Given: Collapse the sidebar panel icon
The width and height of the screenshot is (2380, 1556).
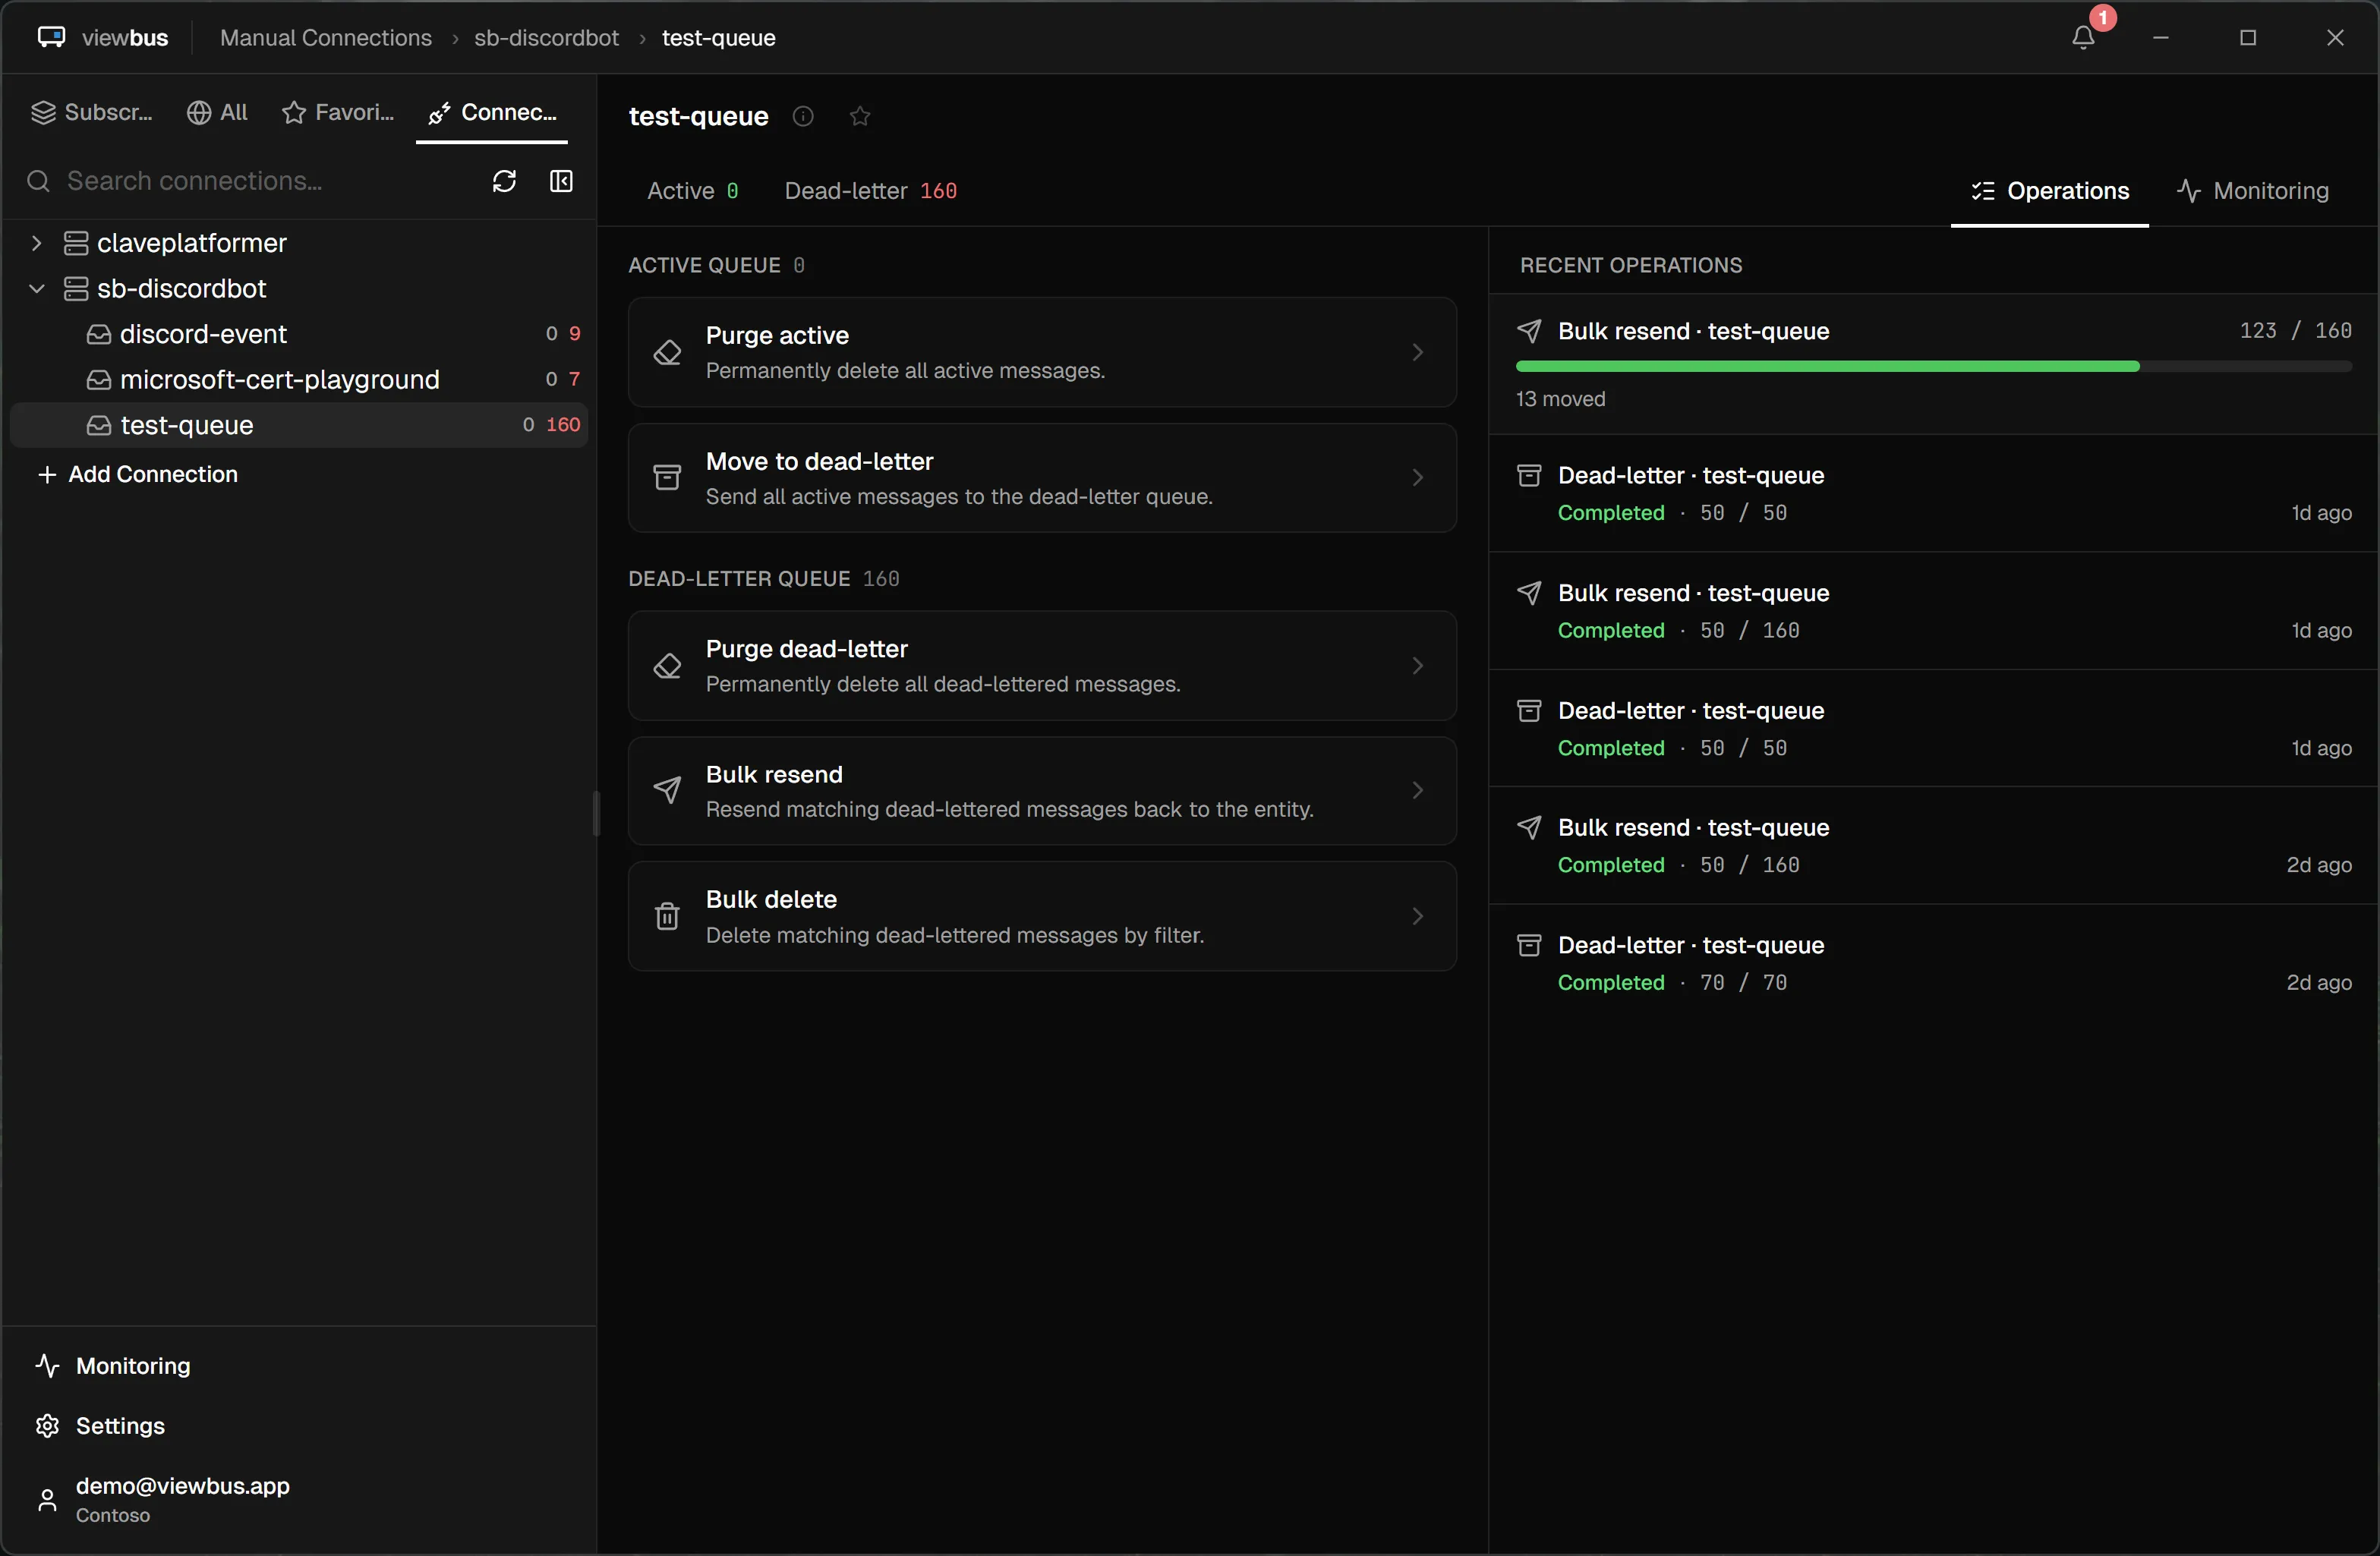Looking at the screenshot, I should [561, 181].
